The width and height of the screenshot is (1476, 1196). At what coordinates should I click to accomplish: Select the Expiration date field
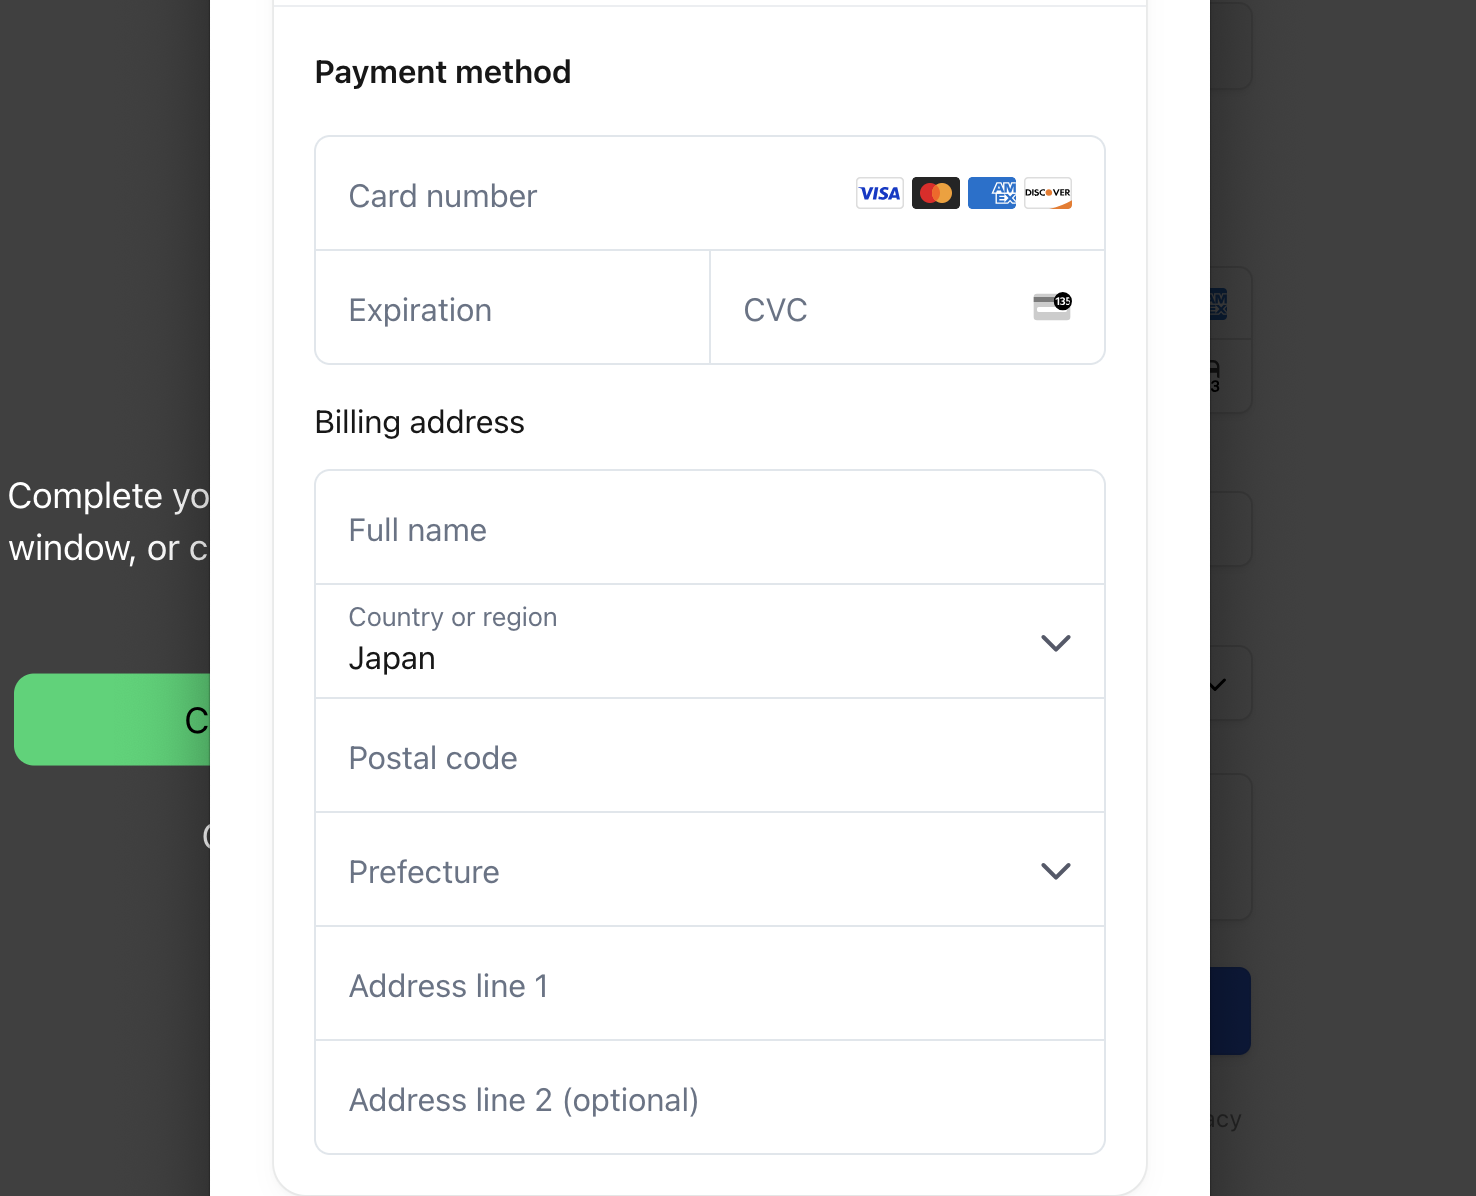click(x=512, y=309)
